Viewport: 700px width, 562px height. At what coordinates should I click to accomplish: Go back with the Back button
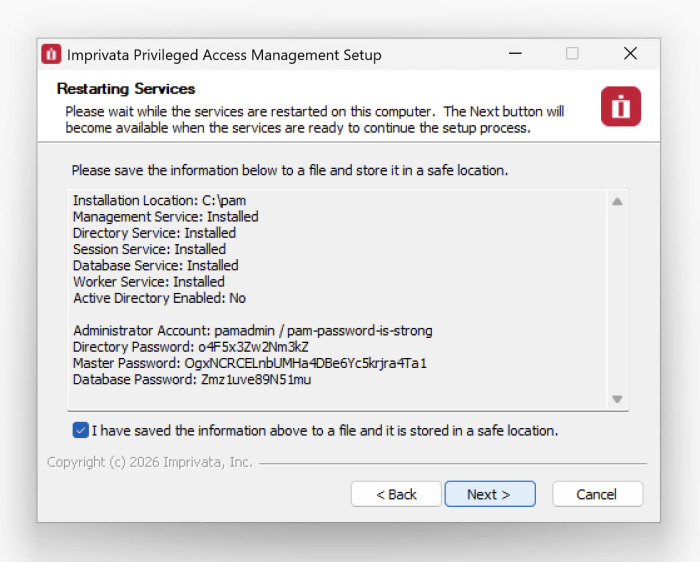[396, 494]
